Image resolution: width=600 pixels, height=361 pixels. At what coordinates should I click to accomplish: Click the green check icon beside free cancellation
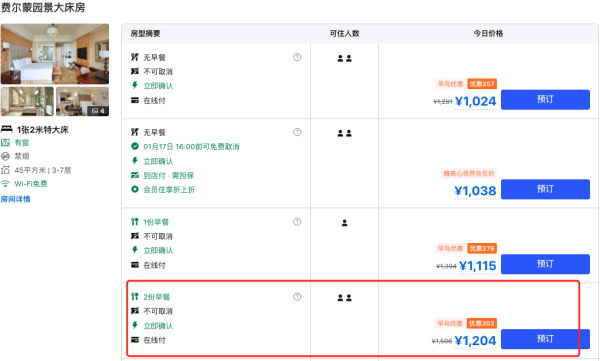[x=135, y=146]
